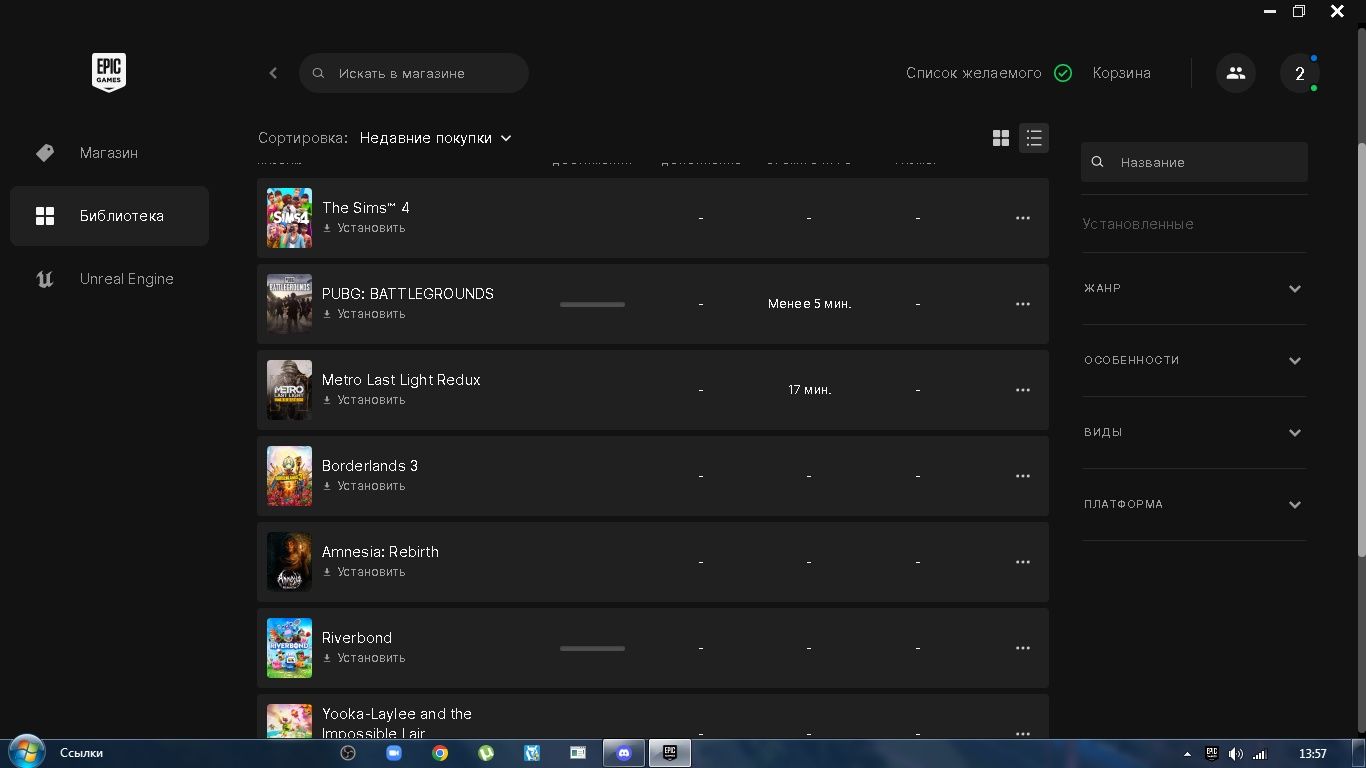Click the Epic Games logo
The image size is (1366, 768).
coord(109,73)
